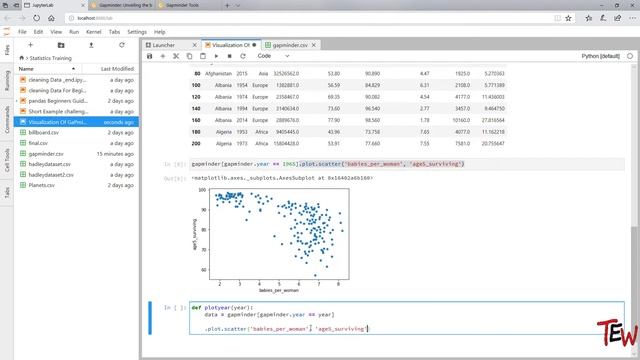Refresh the browser page
This screenshot has width=640, height=360.
pos(36,18)
